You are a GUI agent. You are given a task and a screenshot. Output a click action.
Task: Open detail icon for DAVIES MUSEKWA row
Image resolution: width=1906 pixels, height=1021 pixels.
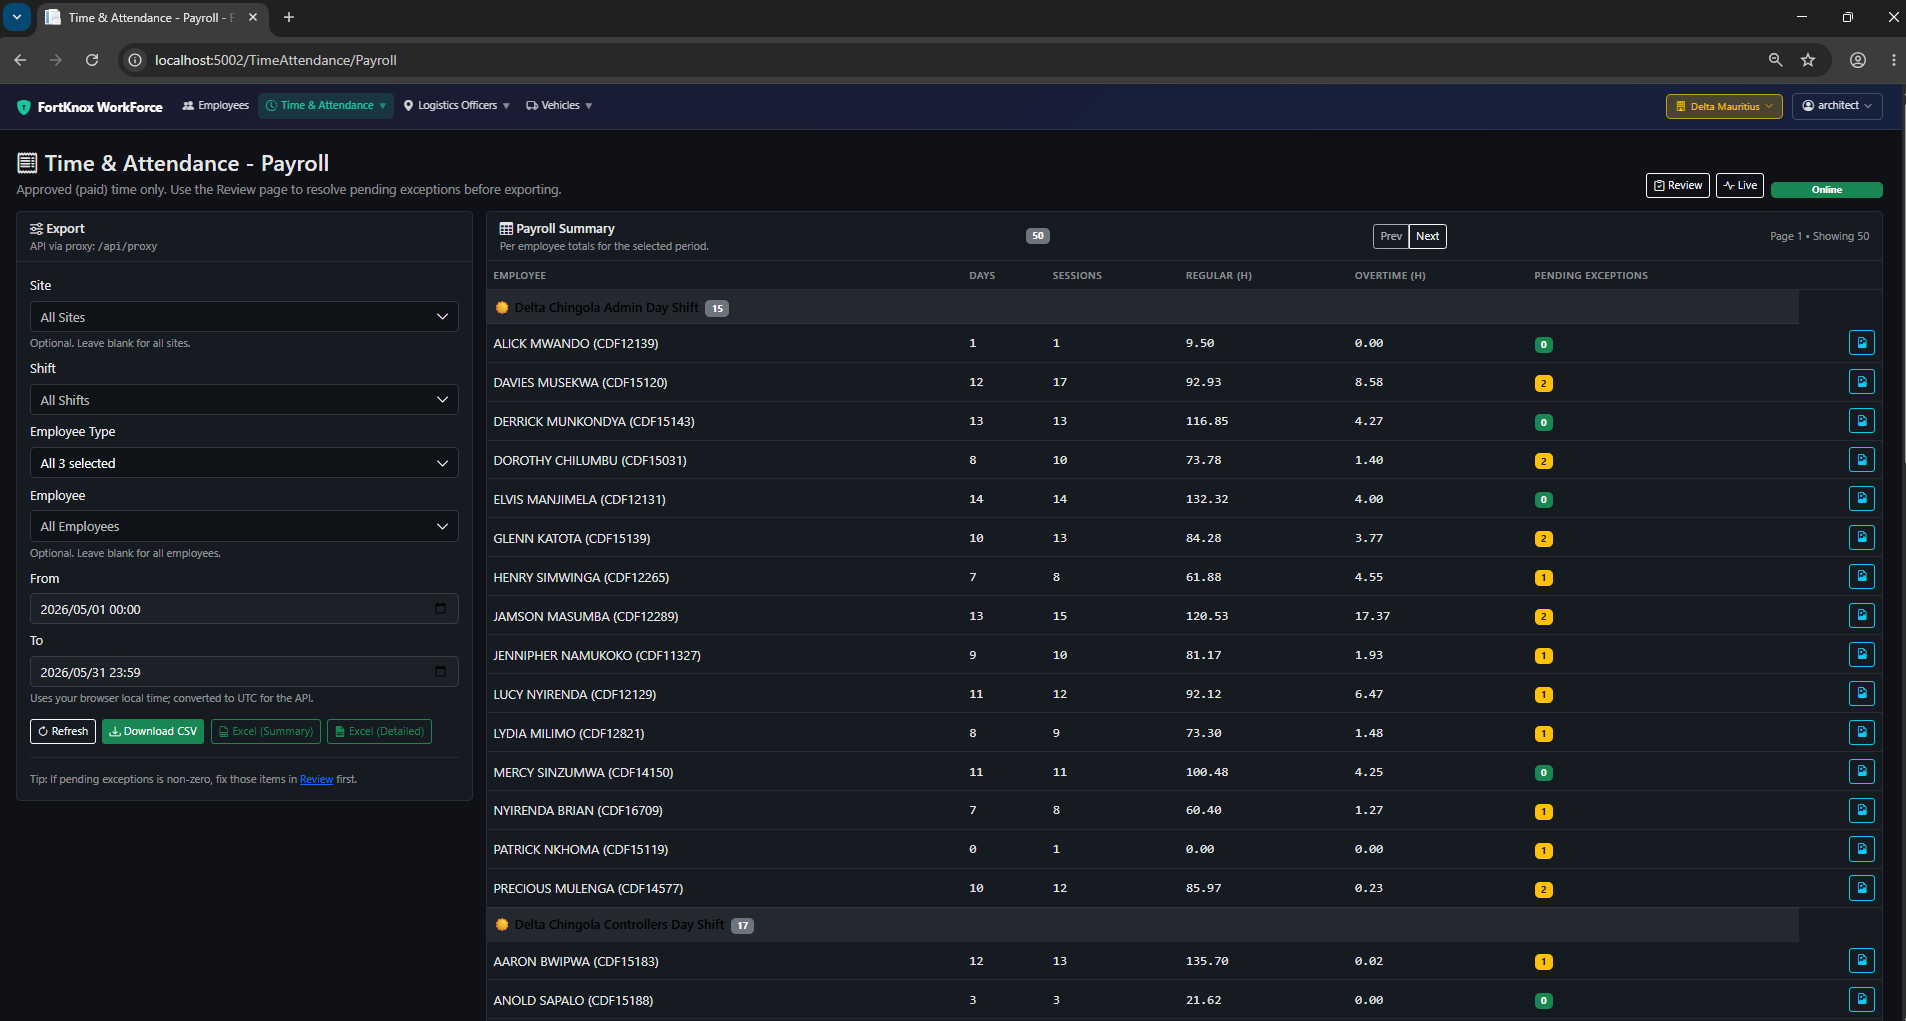(1861, 382)
